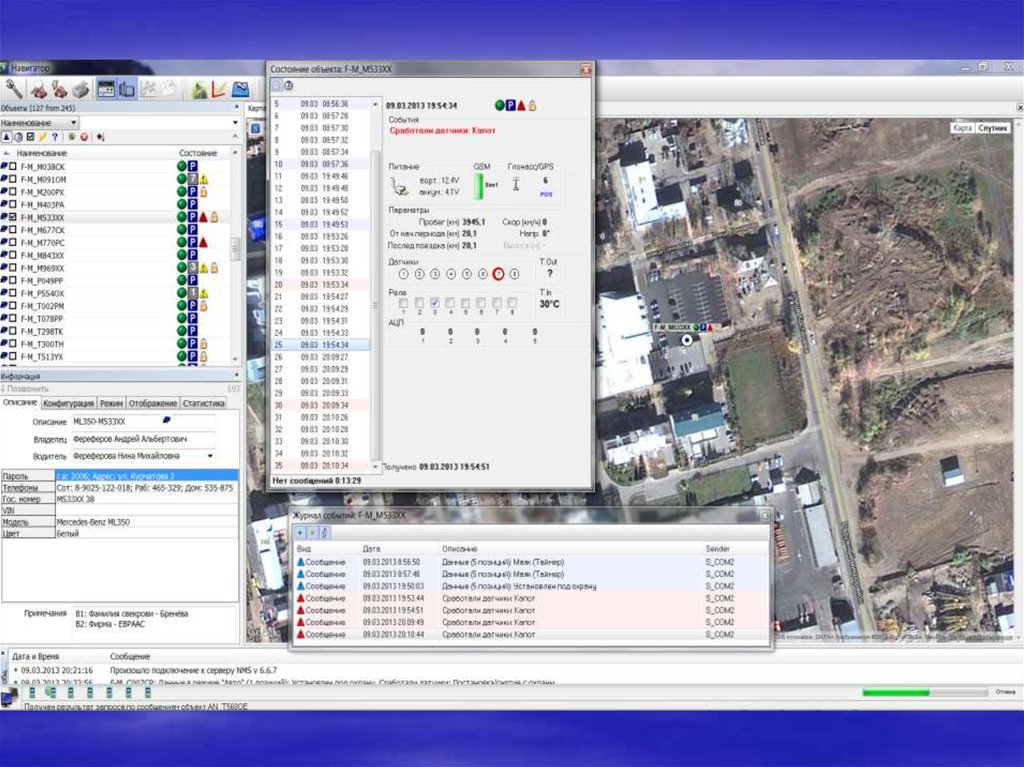Click sensor 7 red circle indicator
1024x767 pixels.
(x=498, y=274)
